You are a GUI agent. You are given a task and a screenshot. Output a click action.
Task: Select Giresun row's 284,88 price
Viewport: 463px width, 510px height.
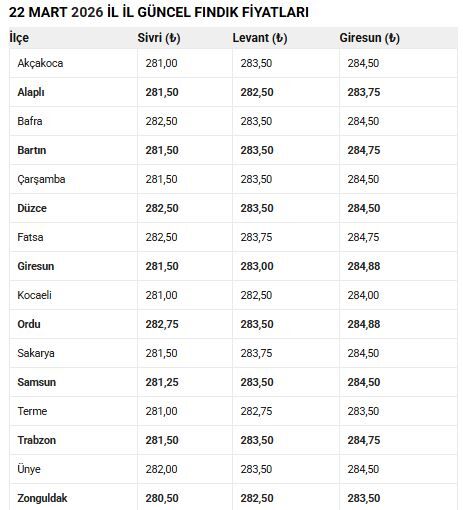[x=364, y=266]
